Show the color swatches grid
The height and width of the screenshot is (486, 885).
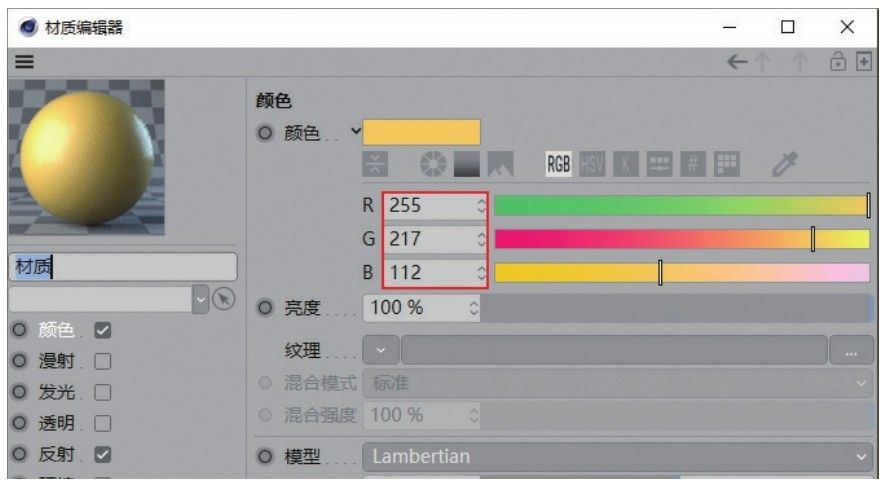pyautogui.click(x=726, y=164)
